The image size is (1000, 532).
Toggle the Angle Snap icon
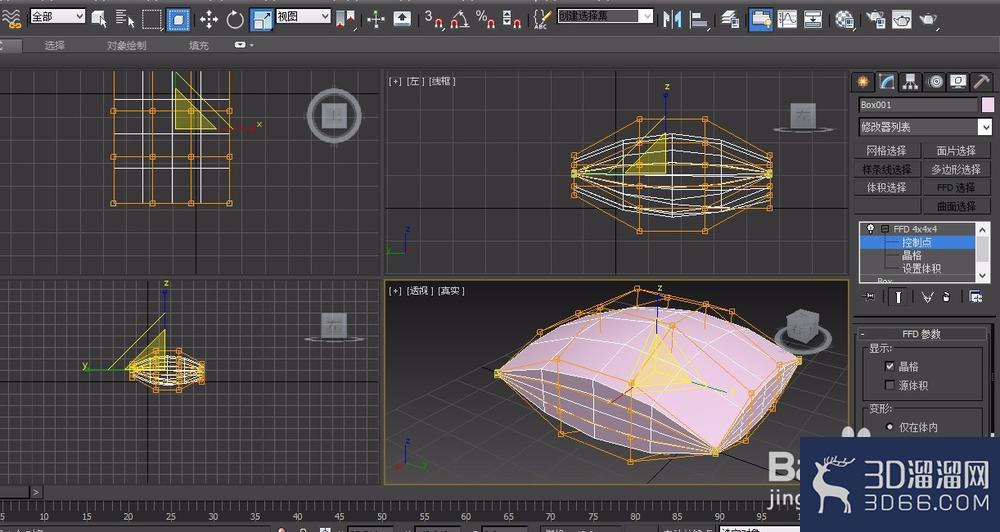point(459,19)
